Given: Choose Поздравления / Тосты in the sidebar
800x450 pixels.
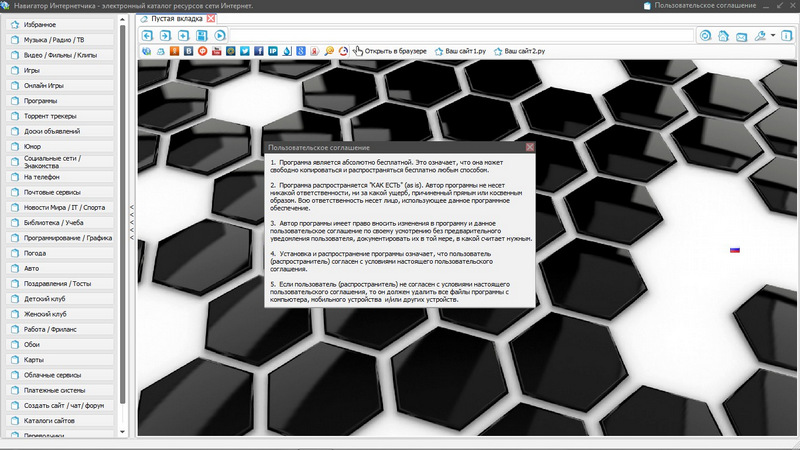Looking at the screenshot, I should click(x=60, y=284).
